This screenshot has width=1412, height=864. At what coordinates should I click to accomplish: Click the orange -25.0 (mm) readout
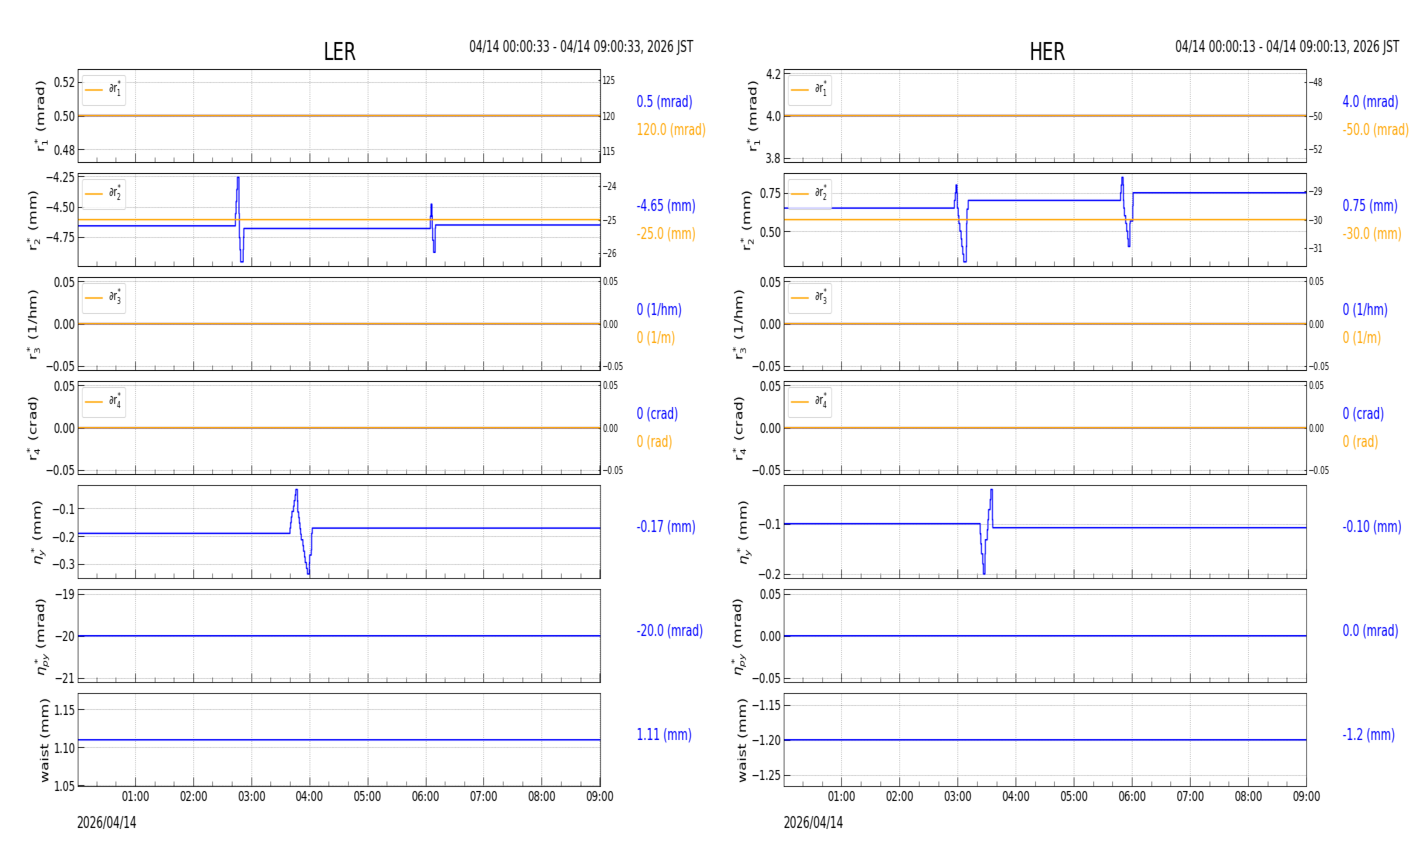pyautogui.click(x=666, y=233)
